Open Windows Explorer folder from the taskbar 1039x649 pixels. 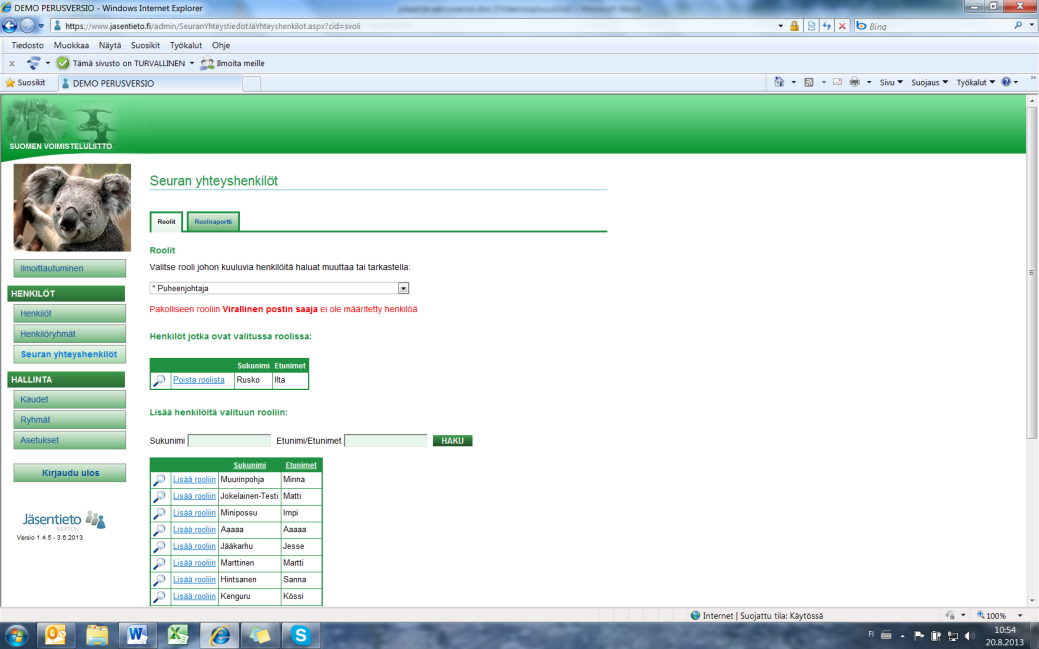96,635
